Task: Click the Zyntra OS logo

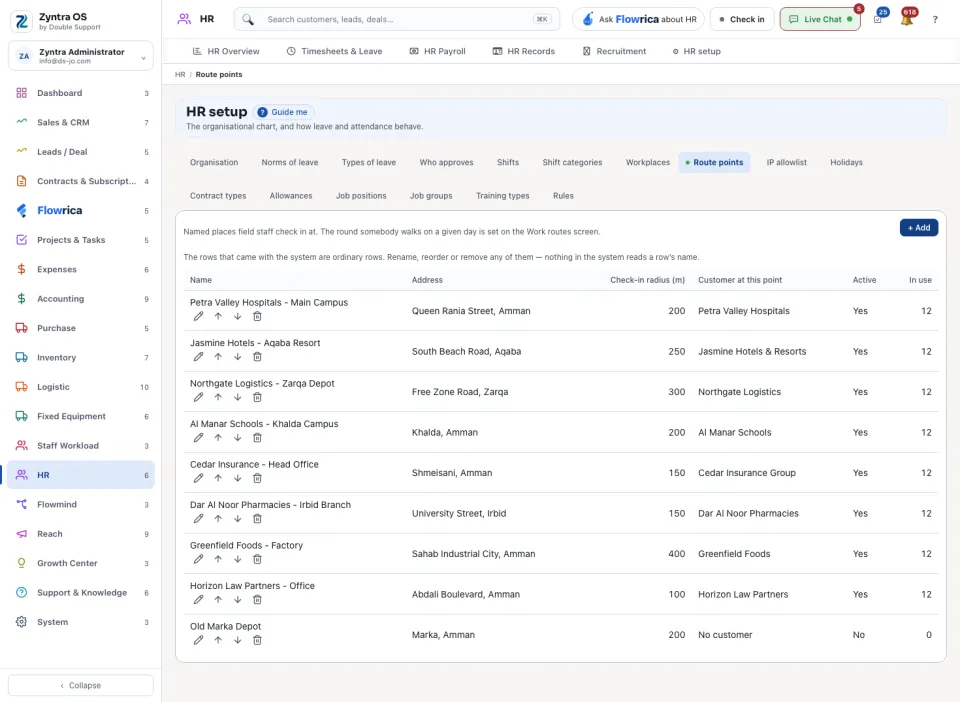Action: point(21,21)
